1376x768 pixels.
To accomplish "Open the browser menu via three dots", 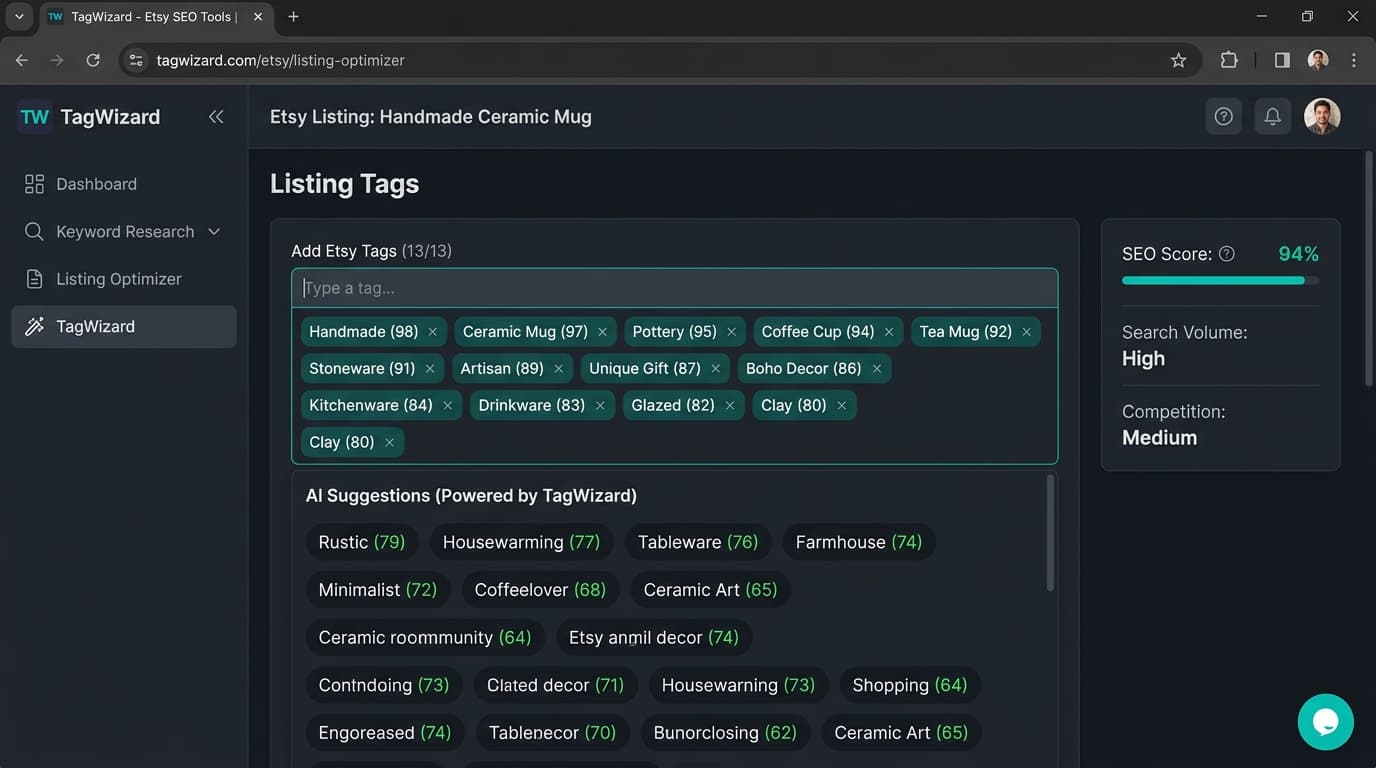I will (x=1354, y=60).
